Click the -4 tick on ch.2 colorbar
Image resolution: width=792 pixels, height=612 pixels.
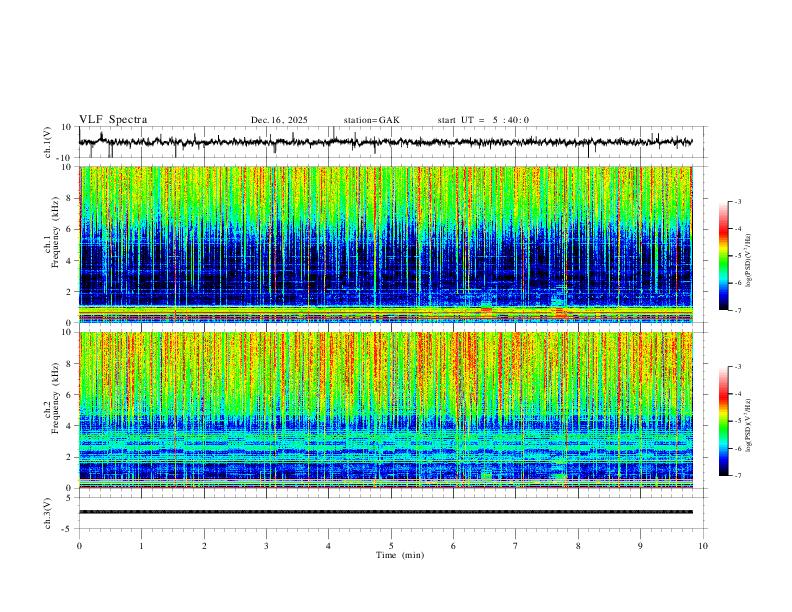(x=738, y=394)
